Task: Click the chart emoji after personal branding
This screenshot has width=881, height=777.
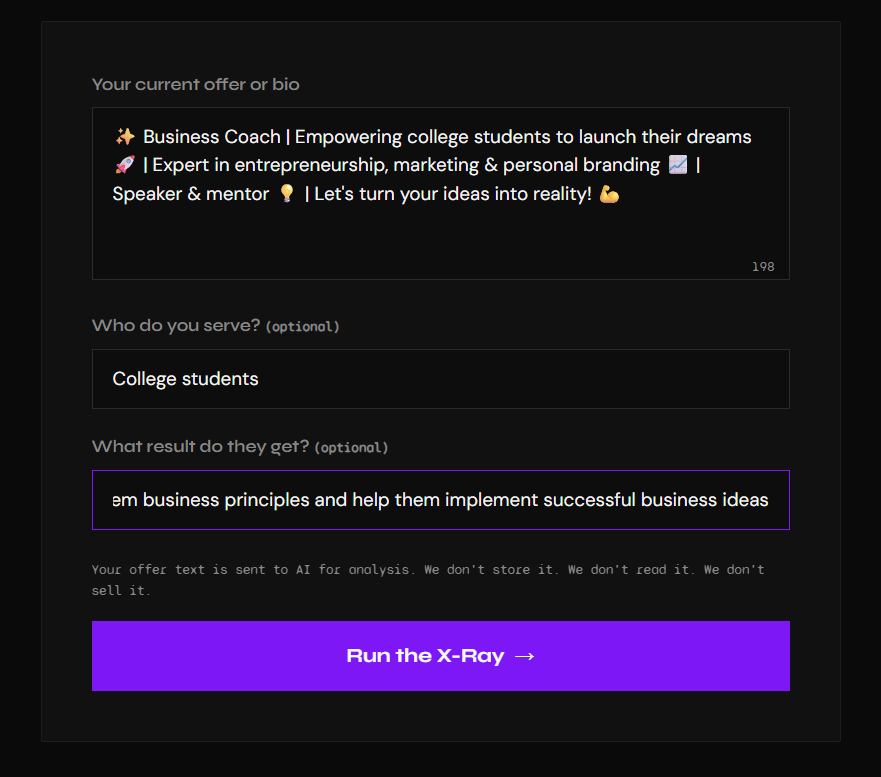Action: tap(678, 165)
